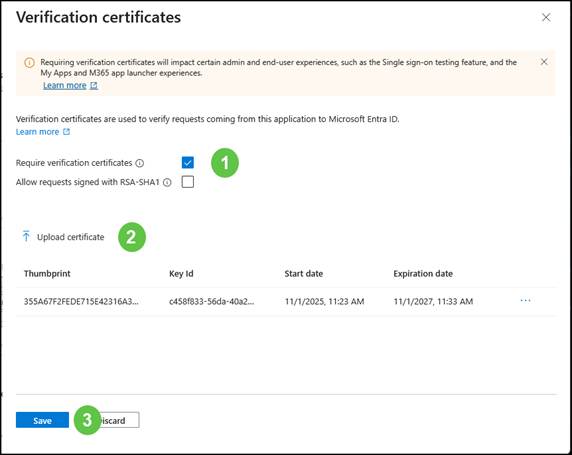Viewport: 572px width, 455px height.
Task: Click info icon next to RSA-SHA1 option
Action: [x=167, y=182]
